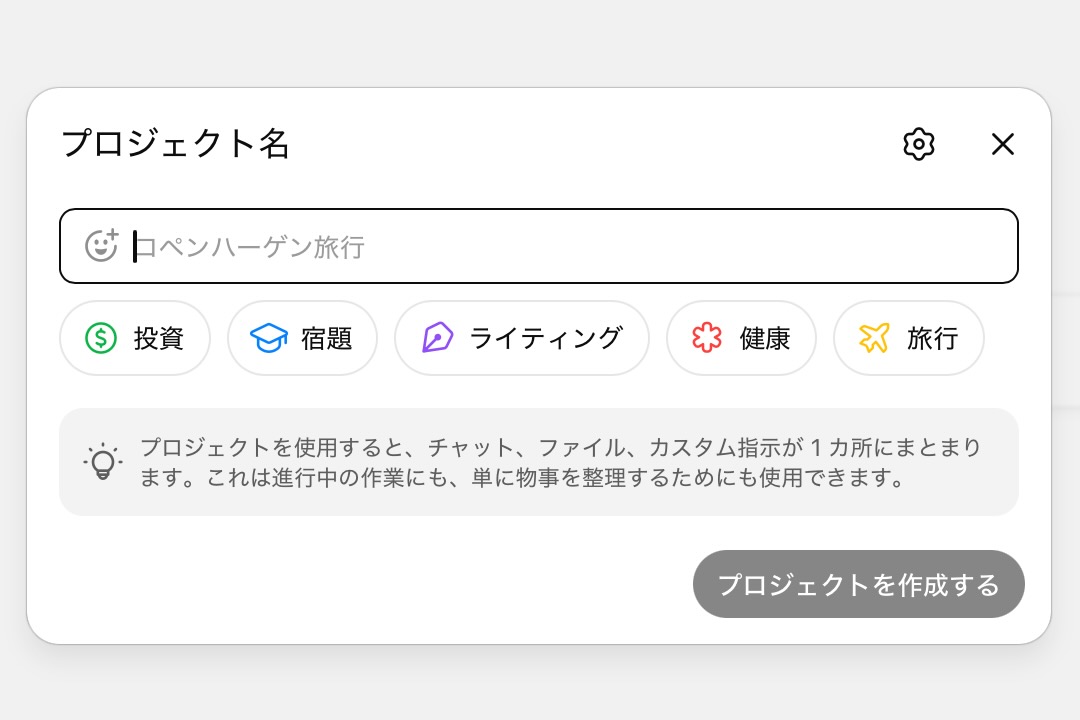Click the project tip description text
This screenshot has width=1080, height=720.
[x=560, y=462]
